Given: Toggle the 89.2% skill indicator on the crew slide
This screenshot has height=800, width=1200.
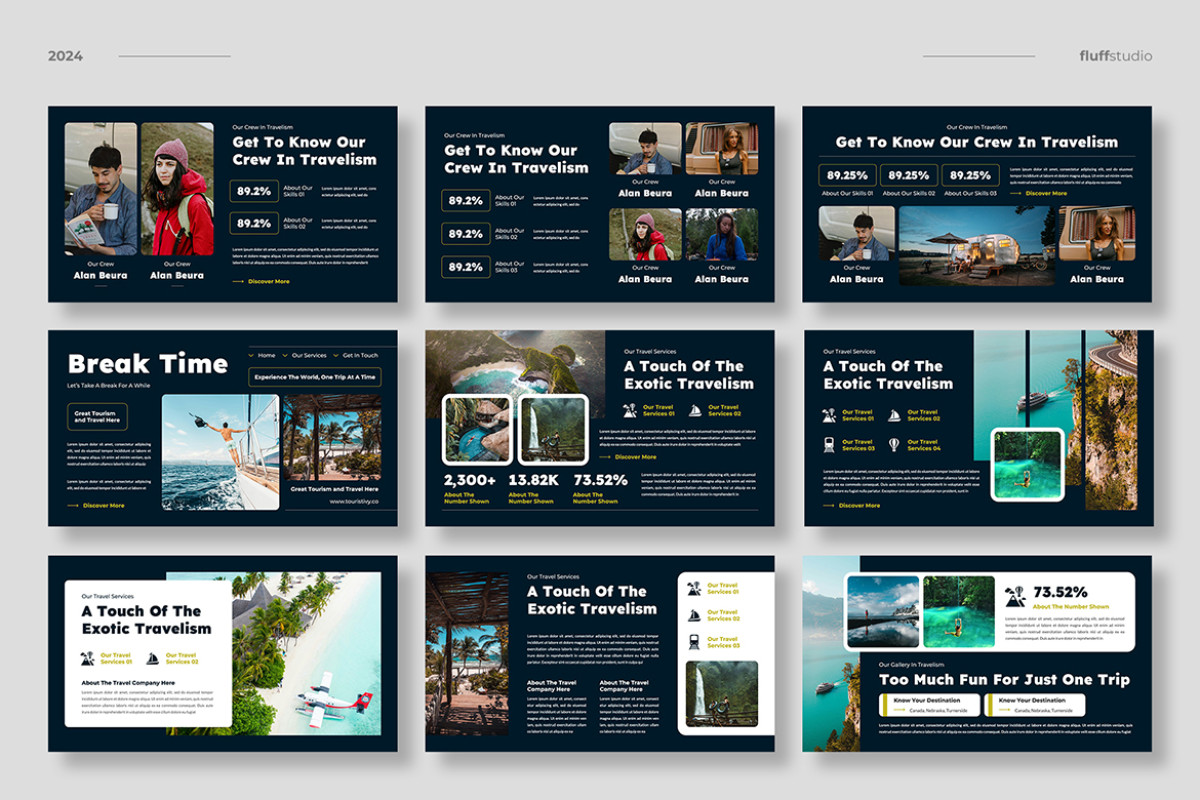Looking at the screenshot, I should point(253,190).
